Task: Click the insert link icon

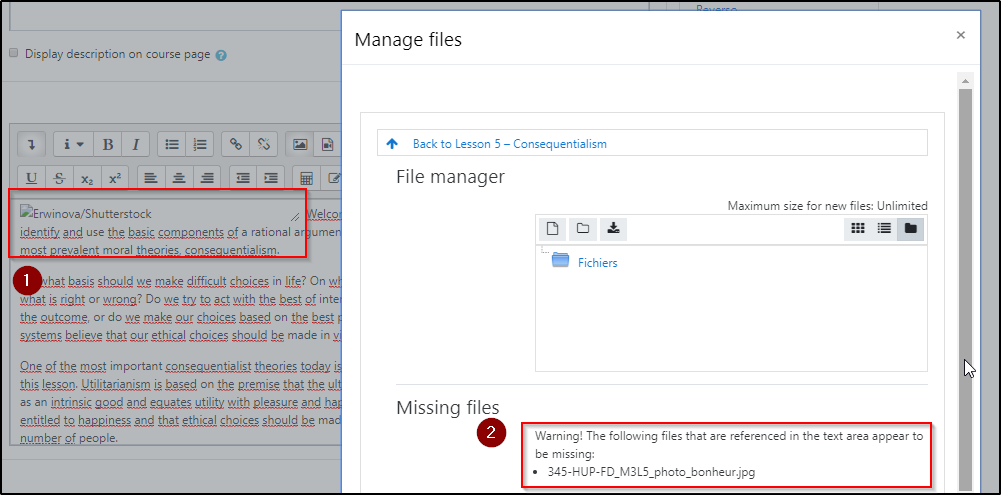Action: 236,144
